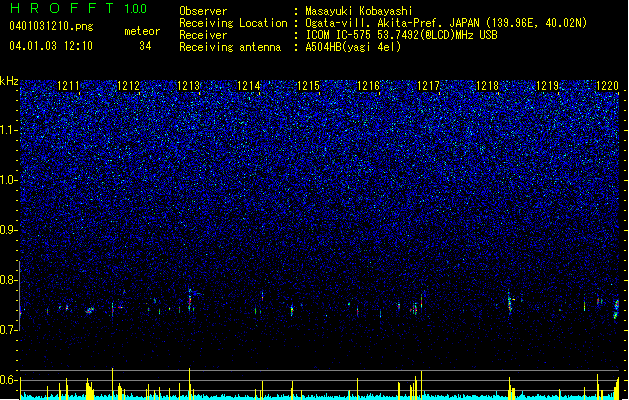Click time marker 1211
The height and width of the screenshot is (400, 629).
click(68, 85)
